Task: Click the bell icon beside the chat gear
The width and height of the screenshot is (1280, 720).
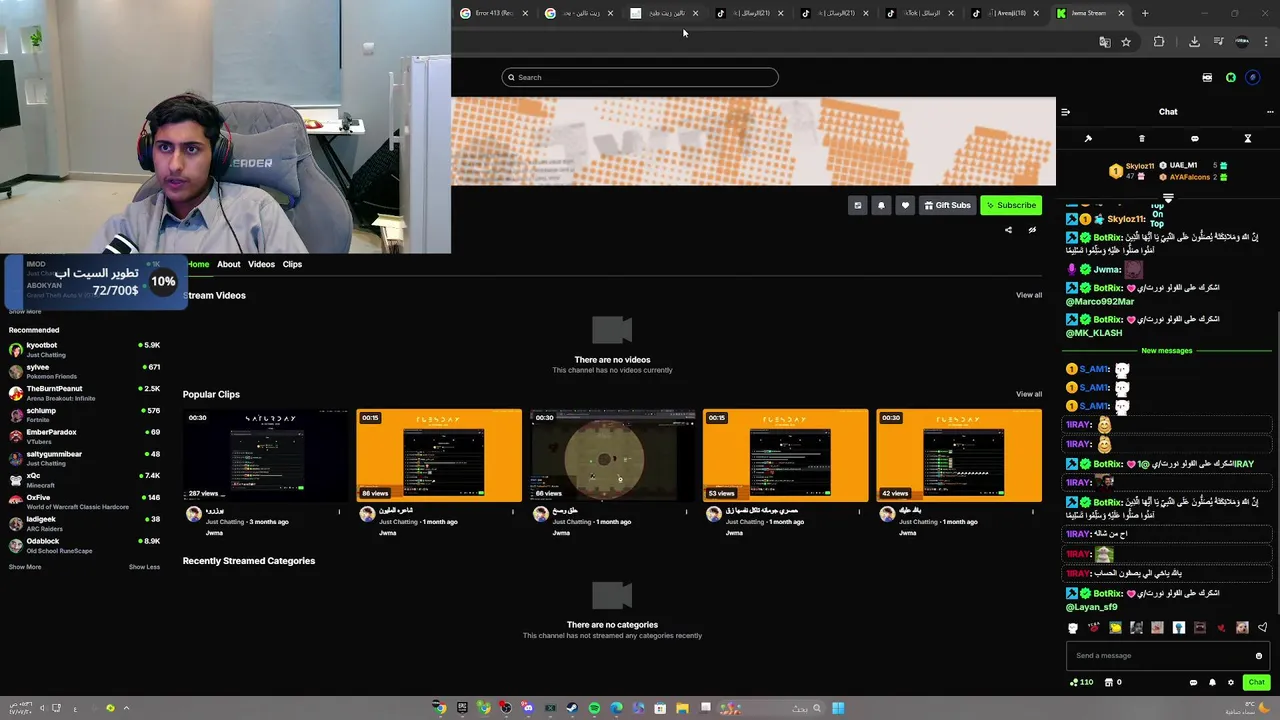Action: [x=1212, y=682]
